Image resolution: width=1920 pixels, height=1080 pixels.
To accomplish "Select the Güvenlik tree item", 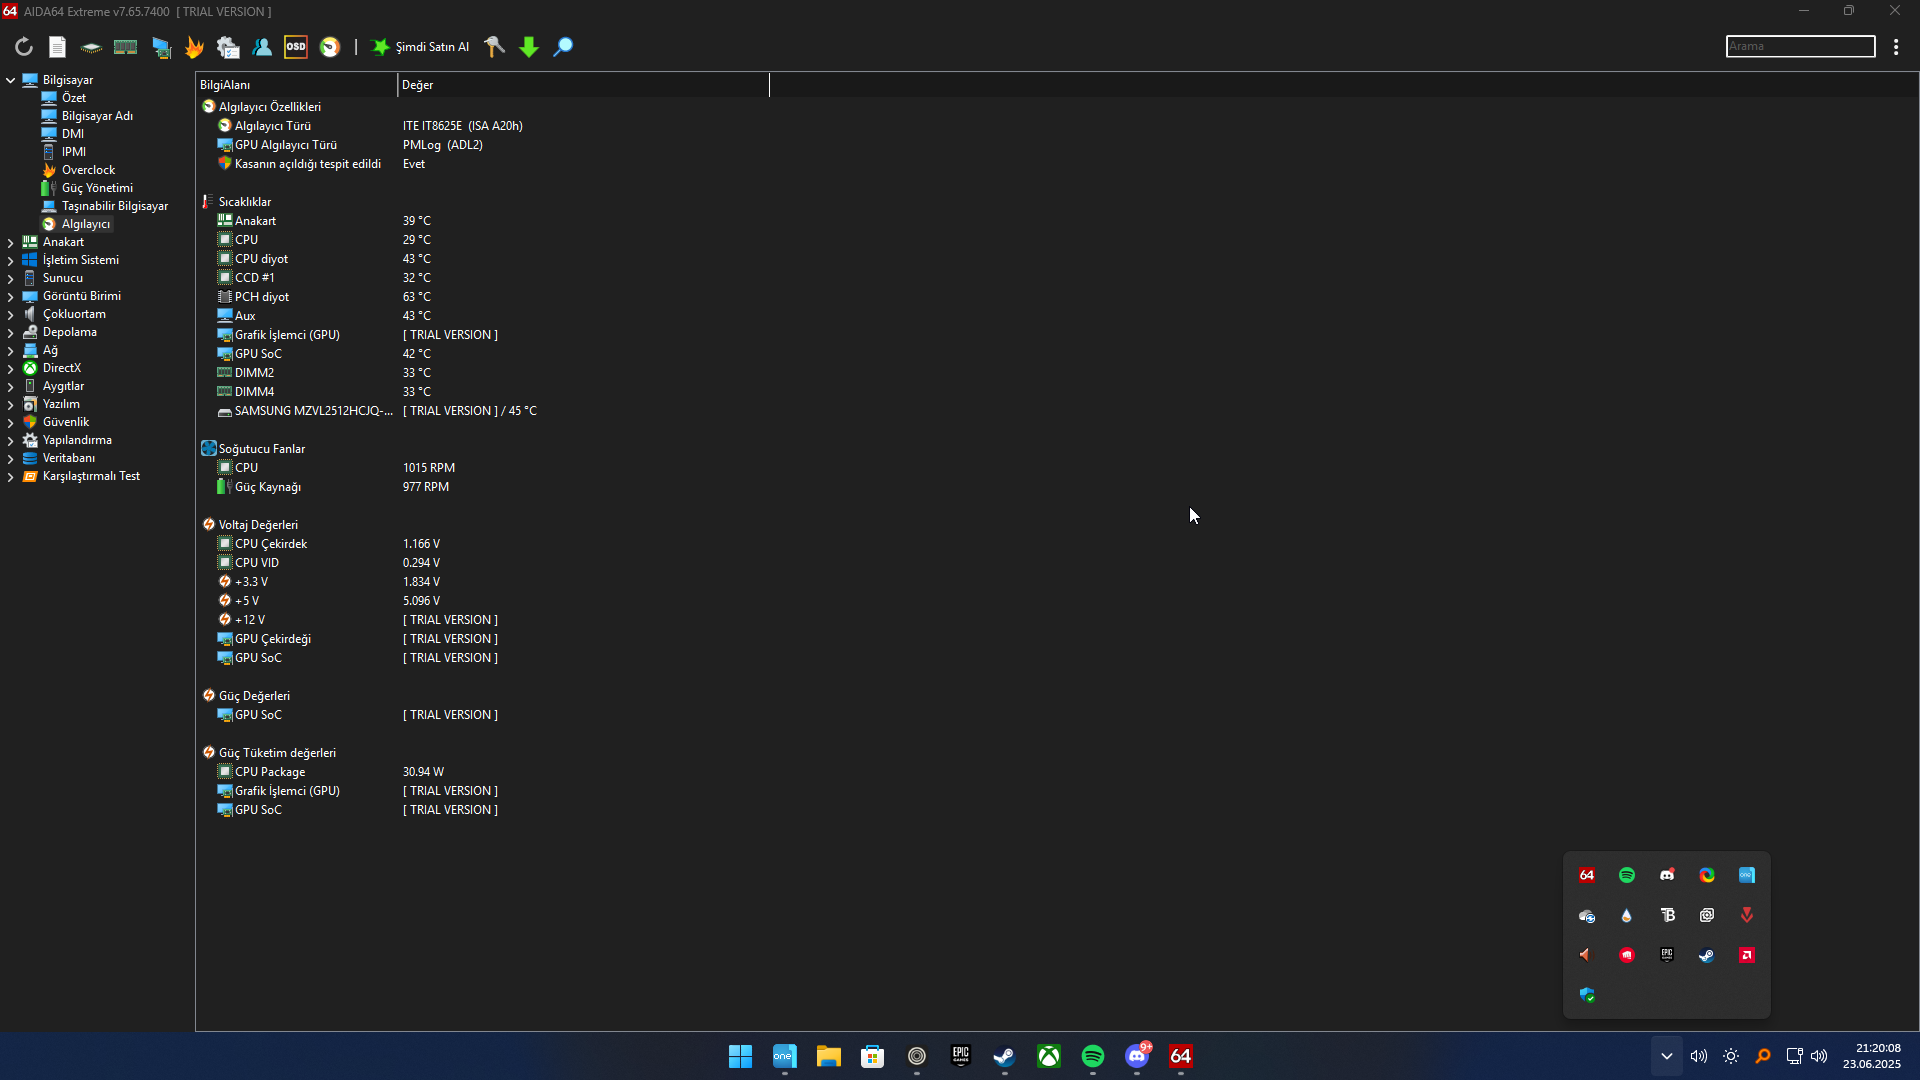I will [x=65, y=422].
